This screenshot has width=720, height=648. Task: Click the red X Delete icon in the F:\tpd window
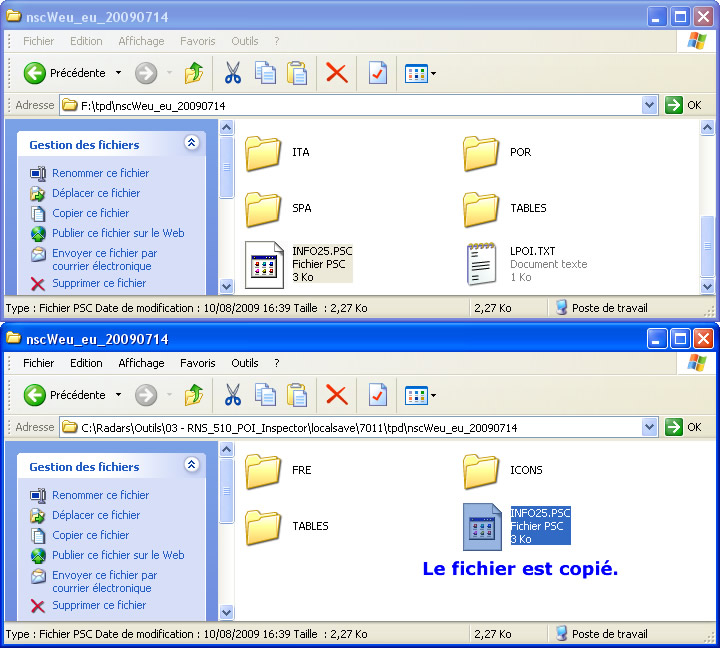tap(337, 73)
